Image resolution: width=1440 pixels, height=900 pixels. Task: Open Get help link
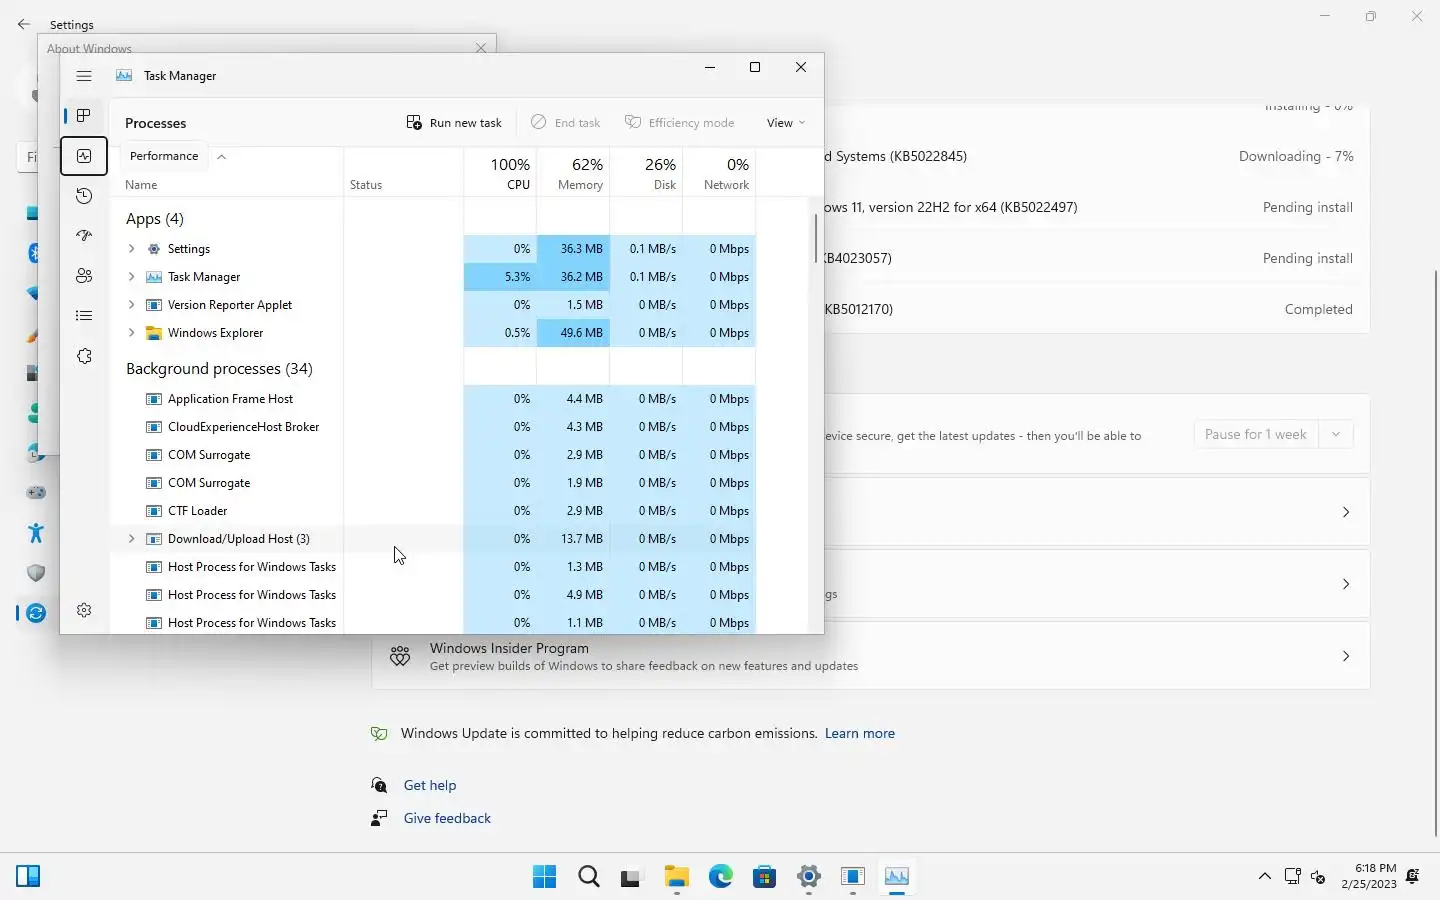tap(430, 785)
